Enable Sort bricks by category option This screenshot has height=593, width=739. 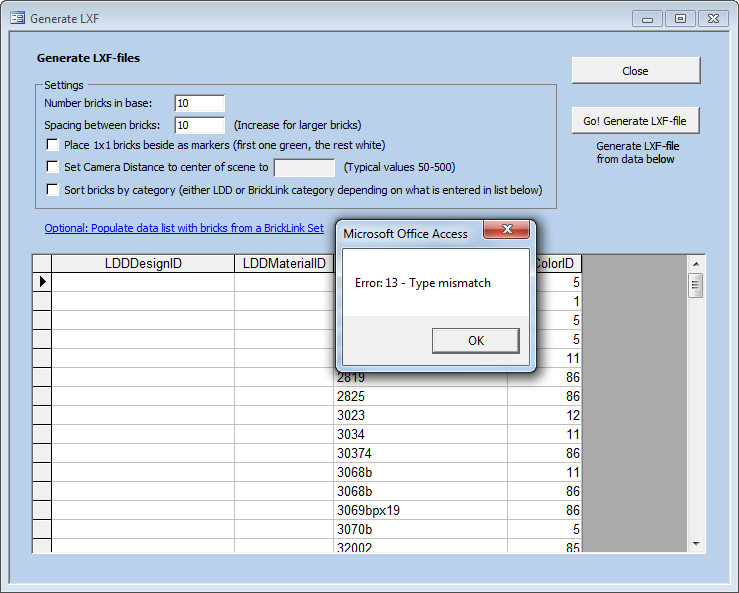point(54,190)
